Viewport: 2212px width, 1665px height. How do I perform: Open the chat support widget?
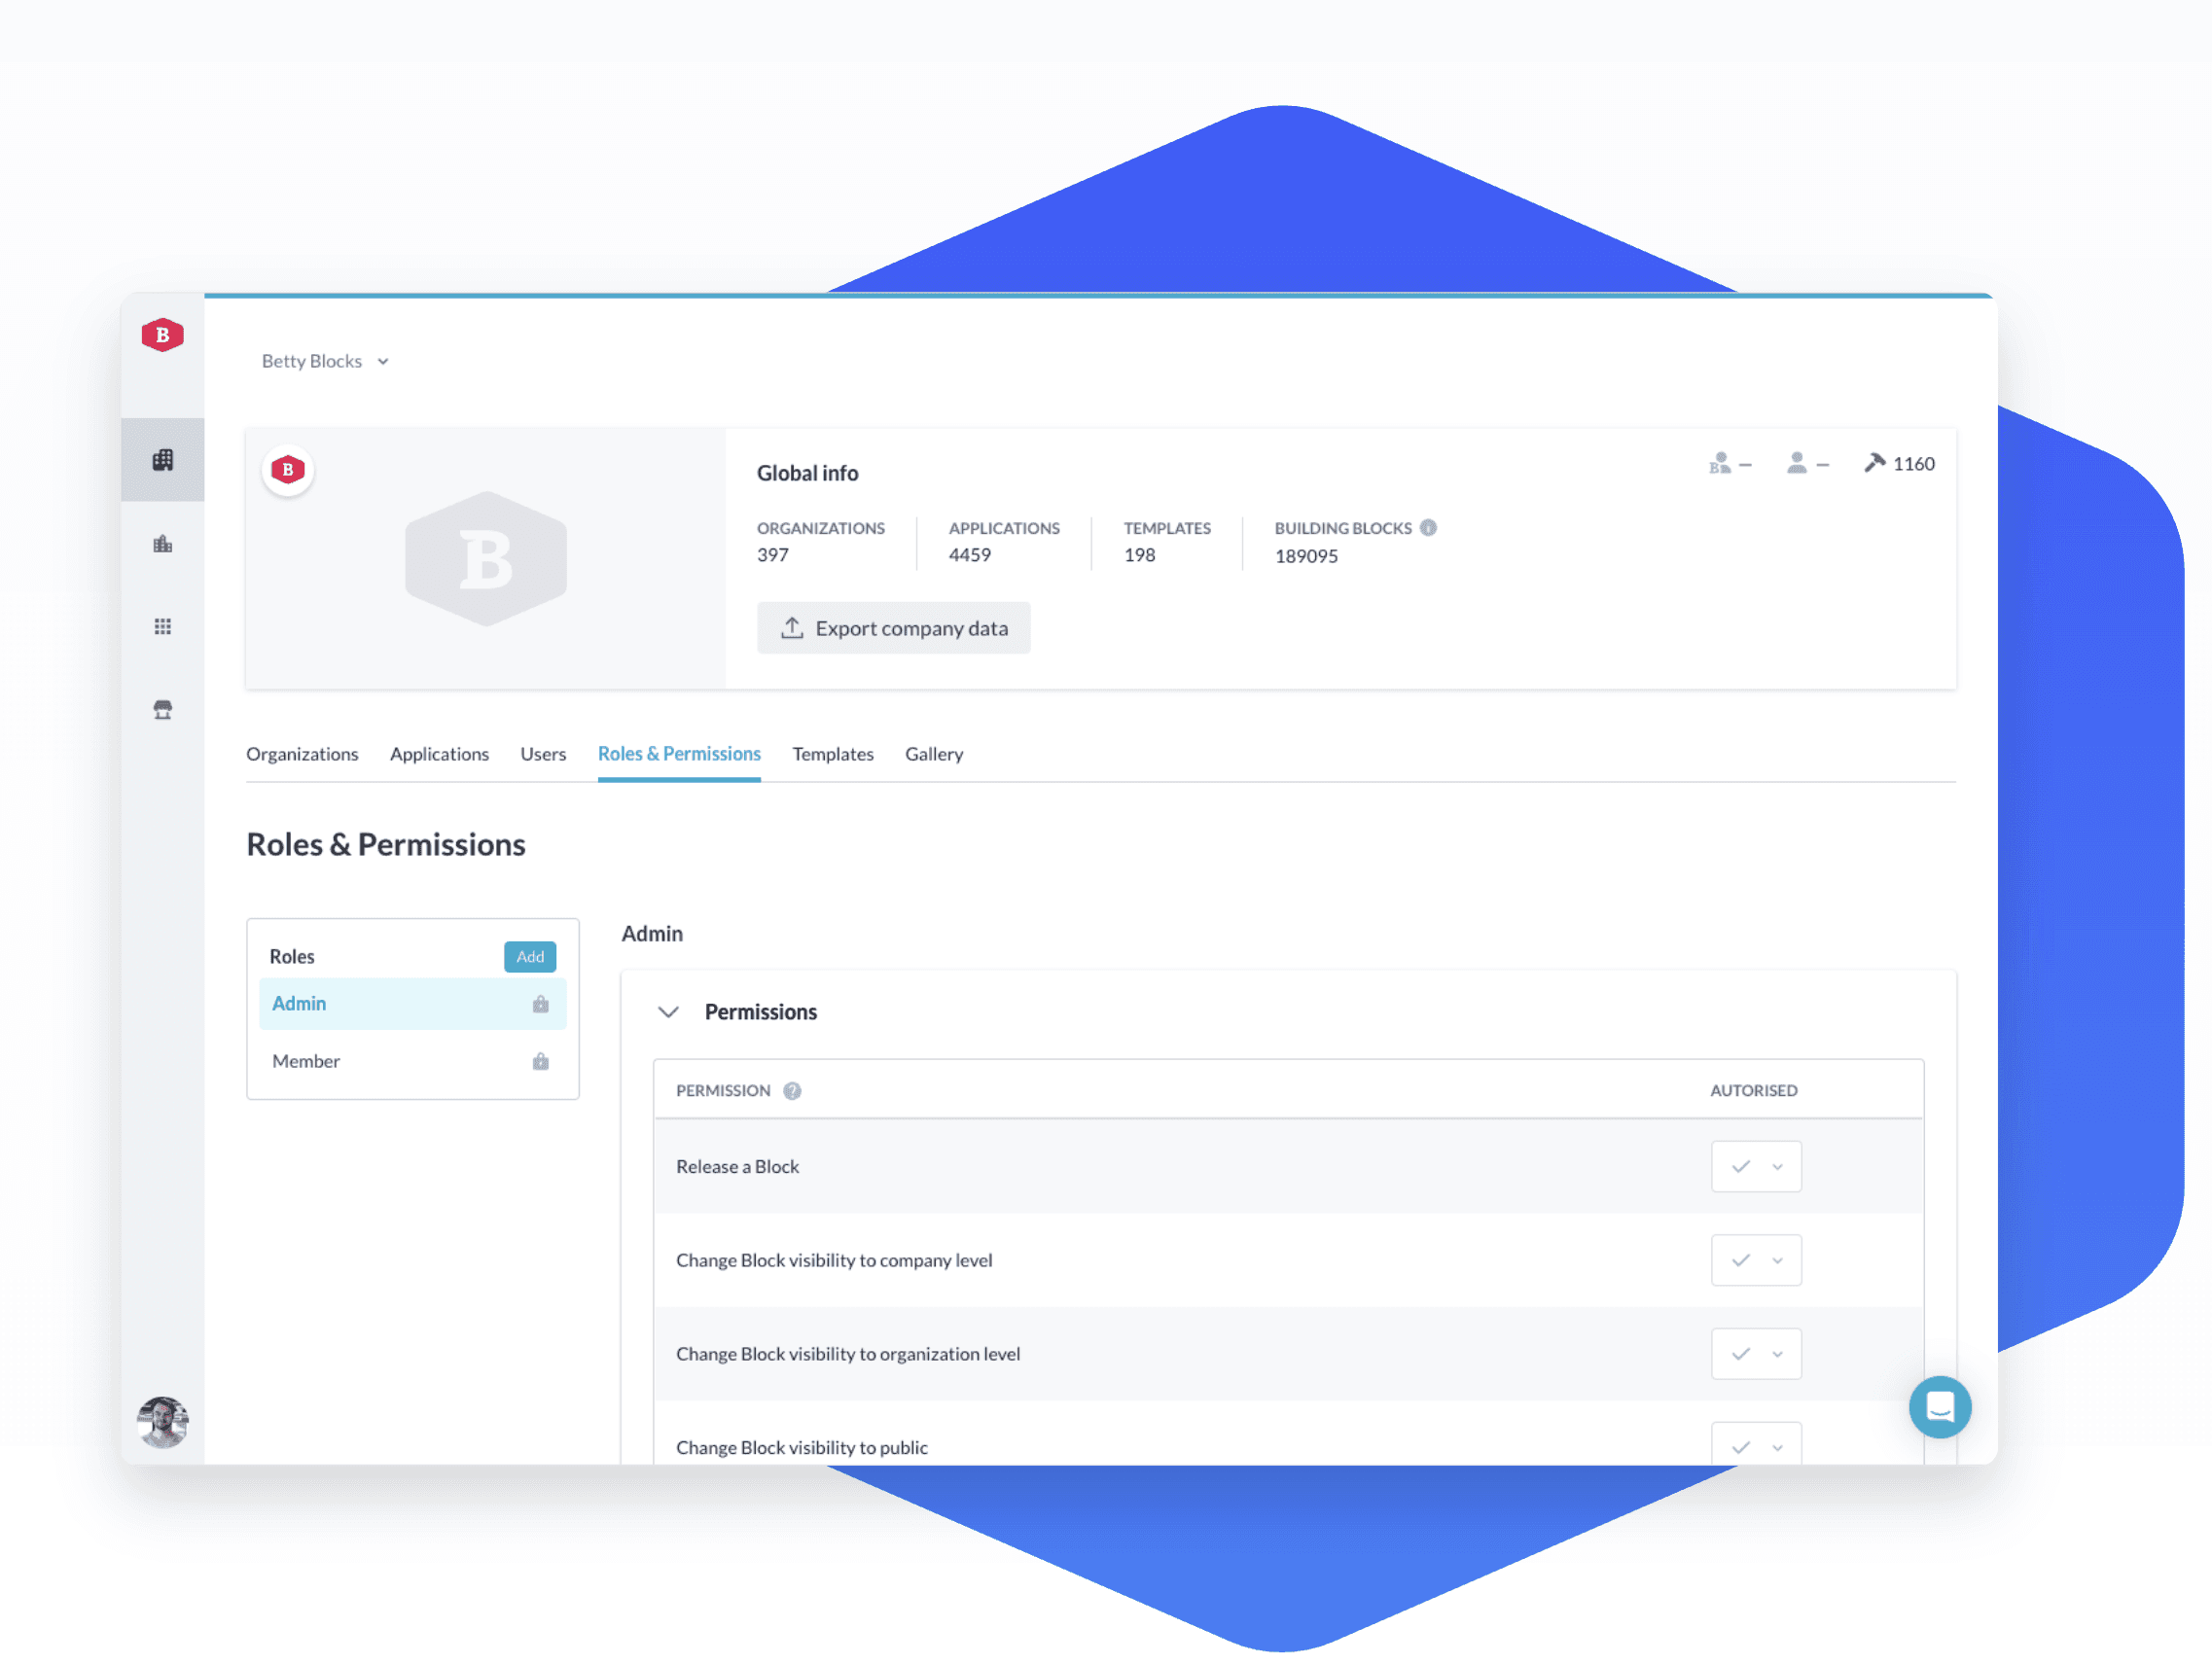(1940, 1408)
